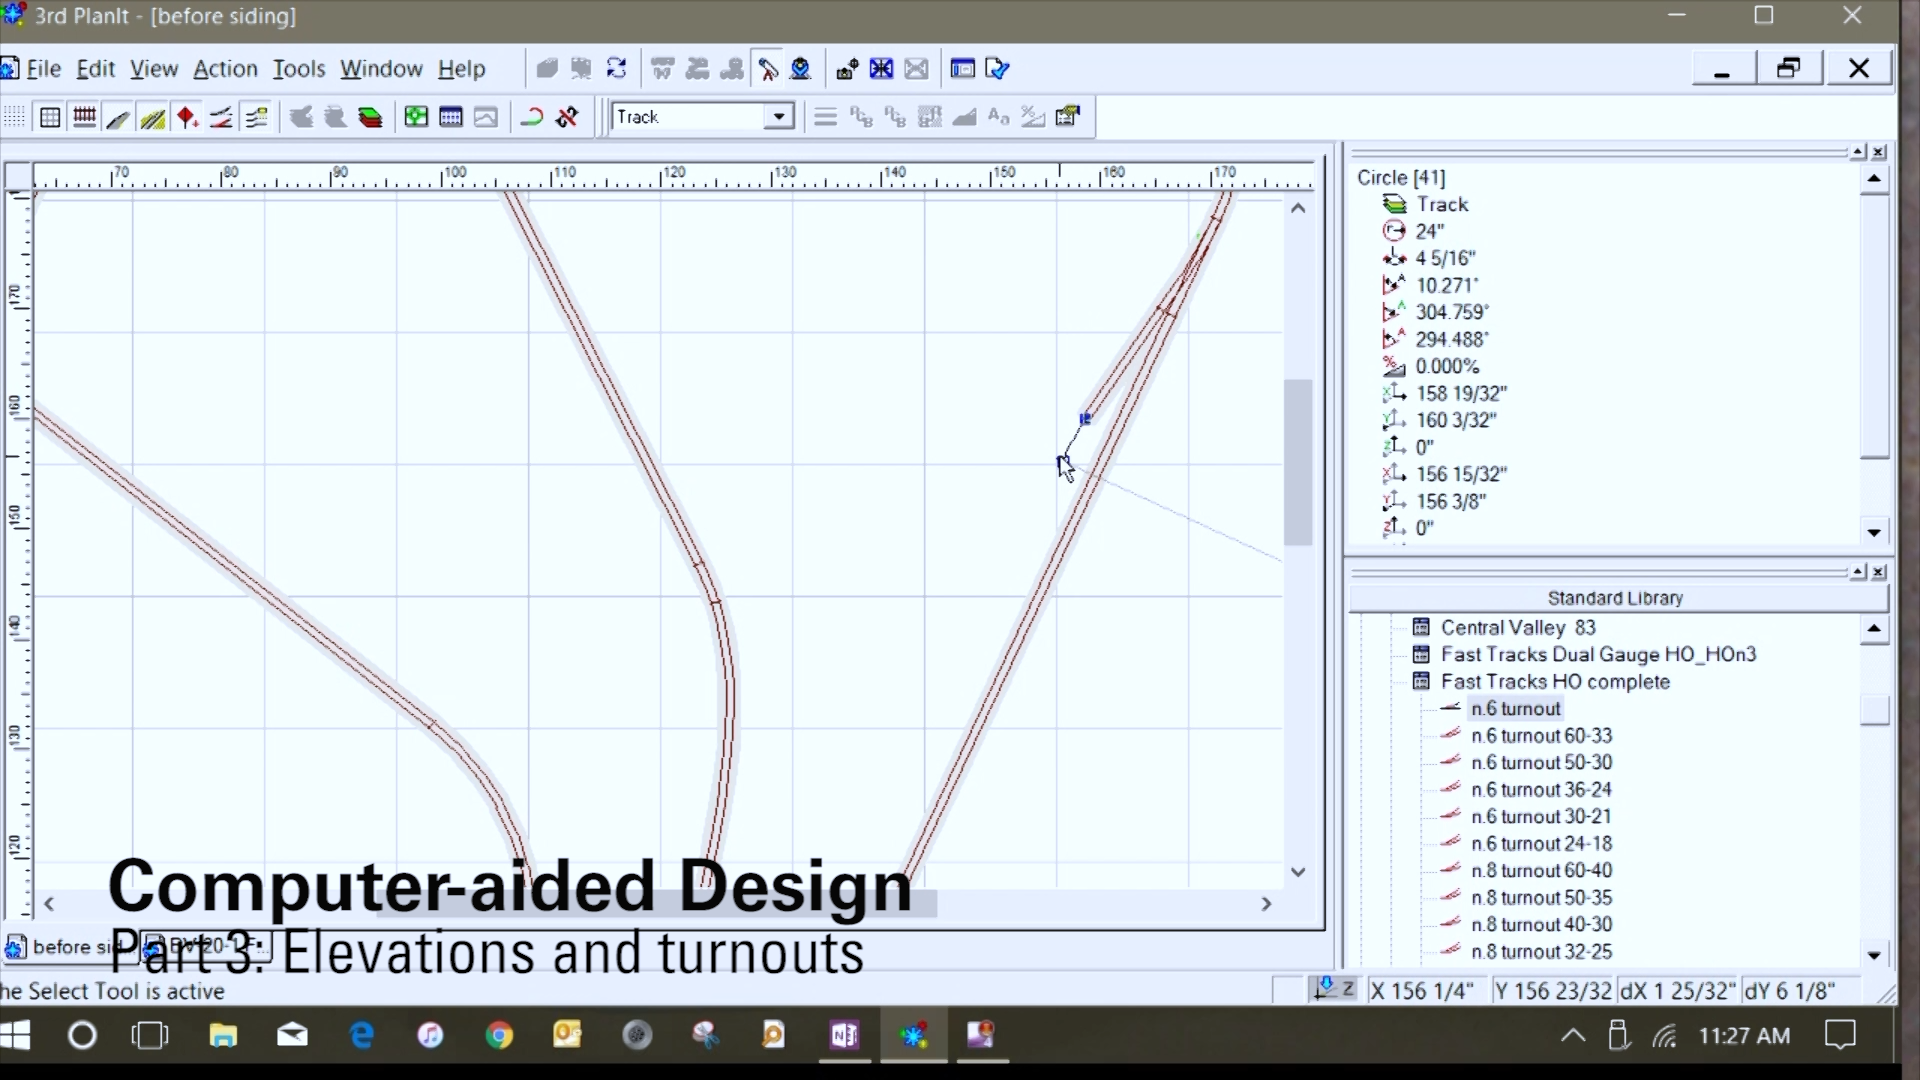Expand the Central Valley 83 library entry
The image size is (1920, 1080).
pyautogui.click(x=1403, y=626)
